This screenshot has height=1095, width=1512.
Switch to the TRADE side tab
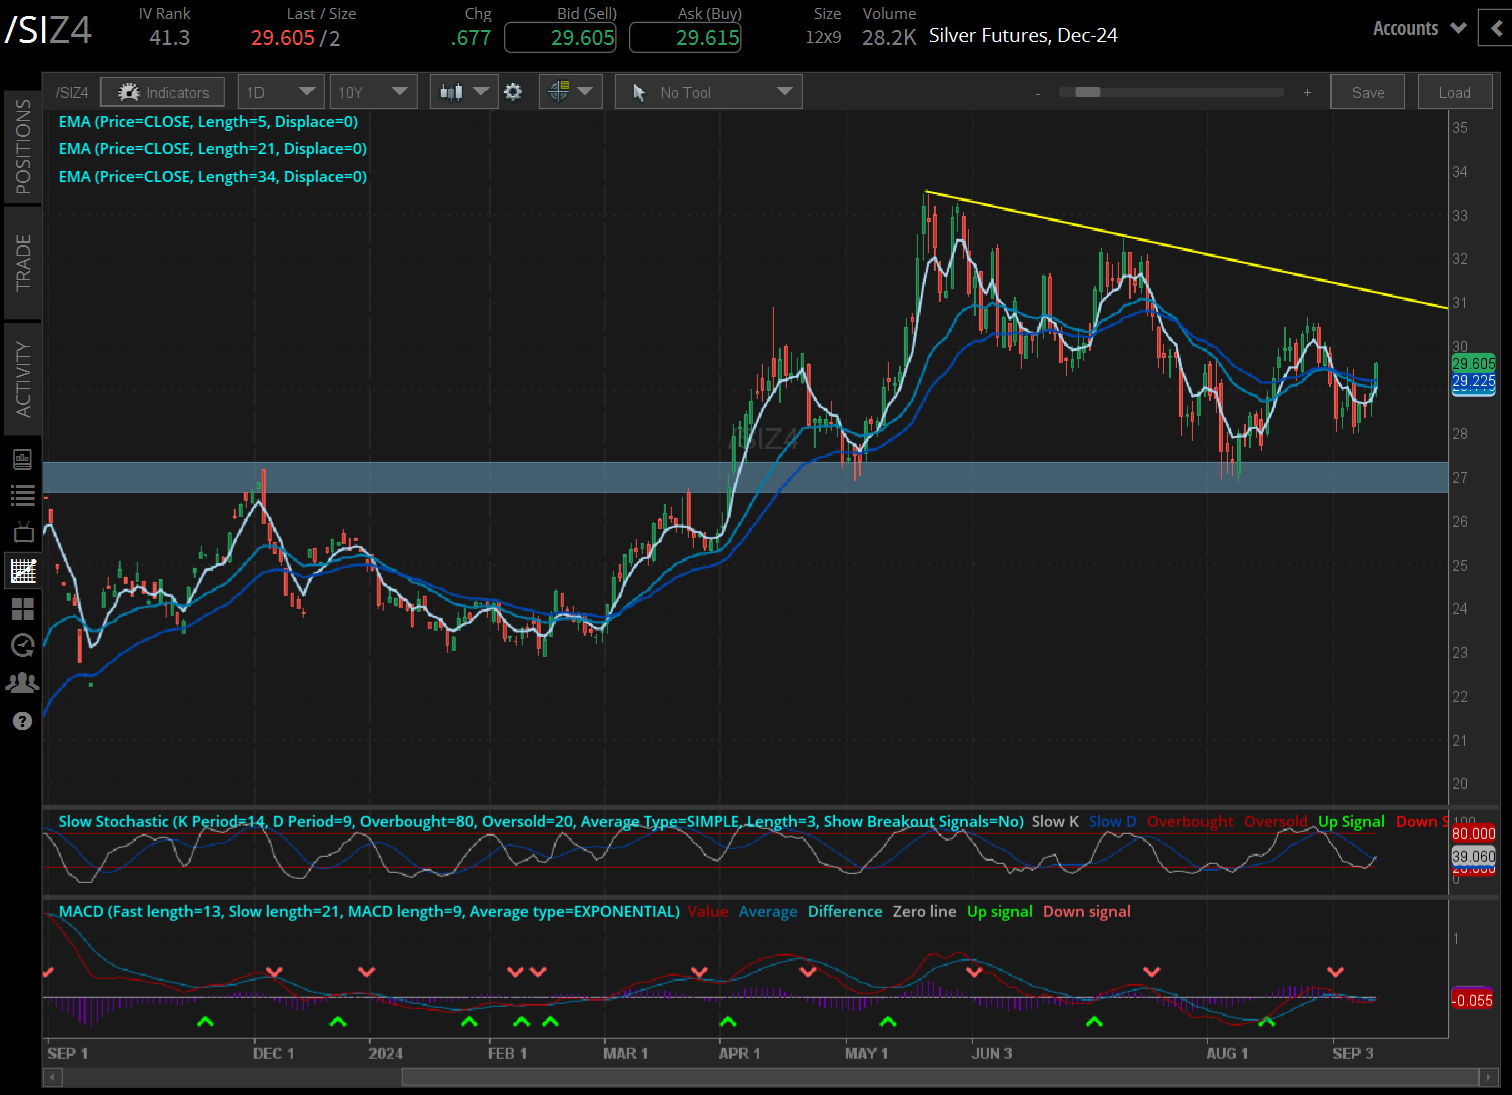pyautogui.click(x=23, y=262)
